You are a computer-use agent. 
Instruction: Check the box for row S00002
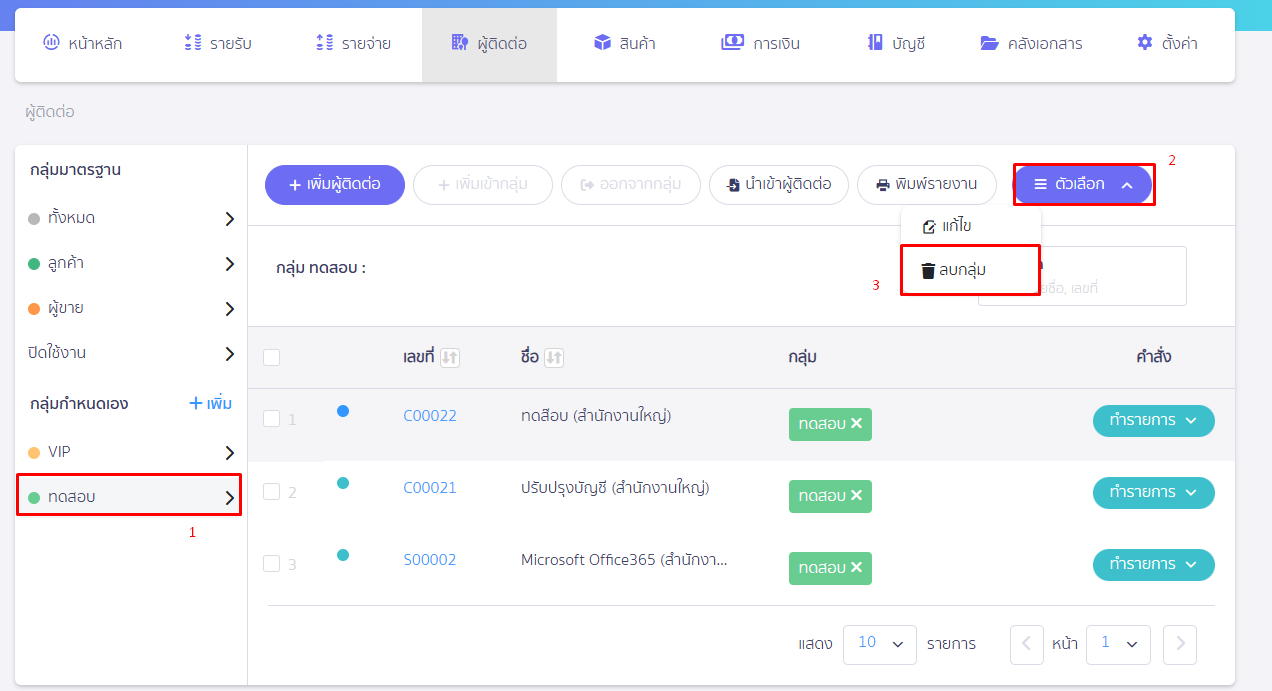(x=271, y=563)
